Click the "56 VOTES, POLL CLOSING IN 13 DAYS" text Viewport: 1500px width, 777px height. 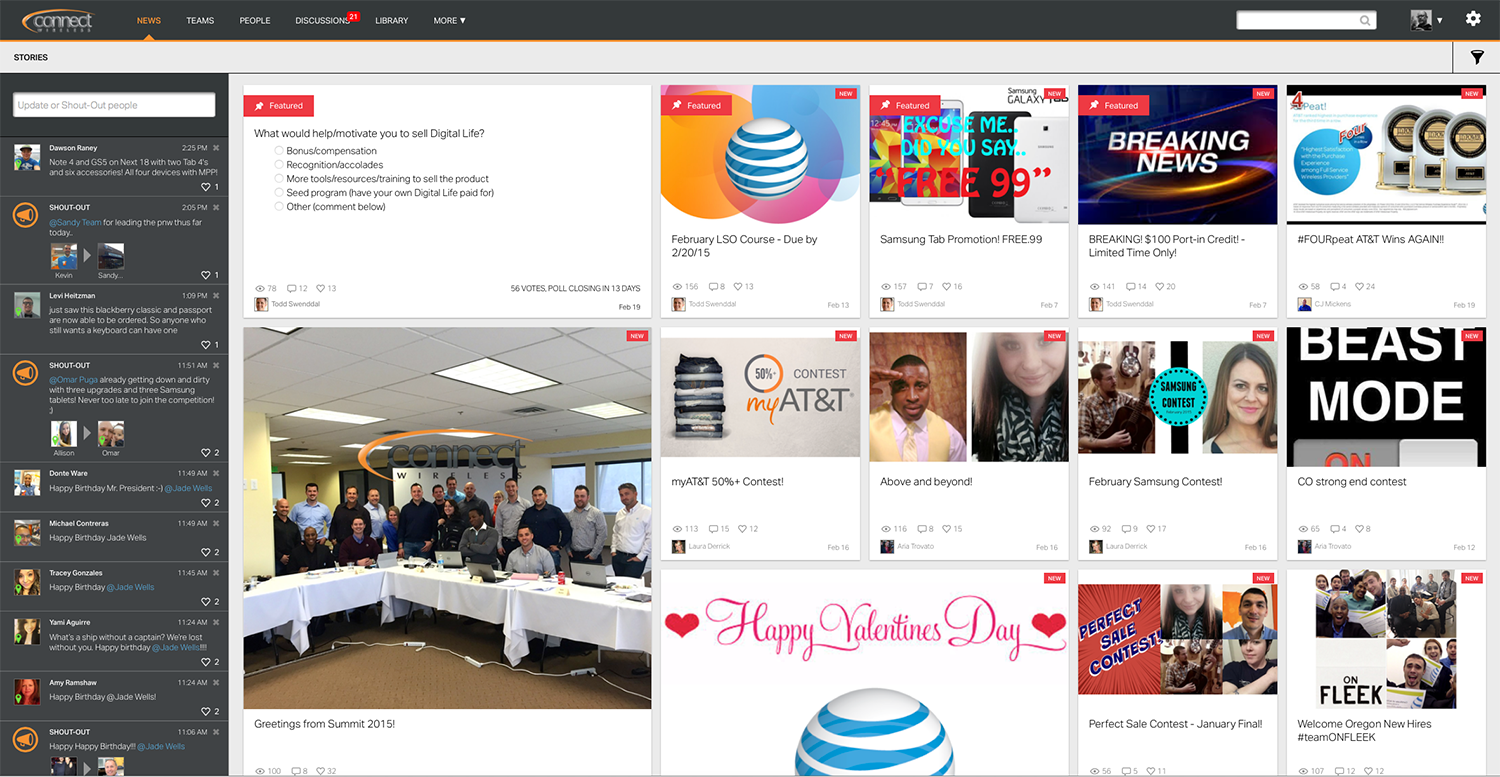575,288
